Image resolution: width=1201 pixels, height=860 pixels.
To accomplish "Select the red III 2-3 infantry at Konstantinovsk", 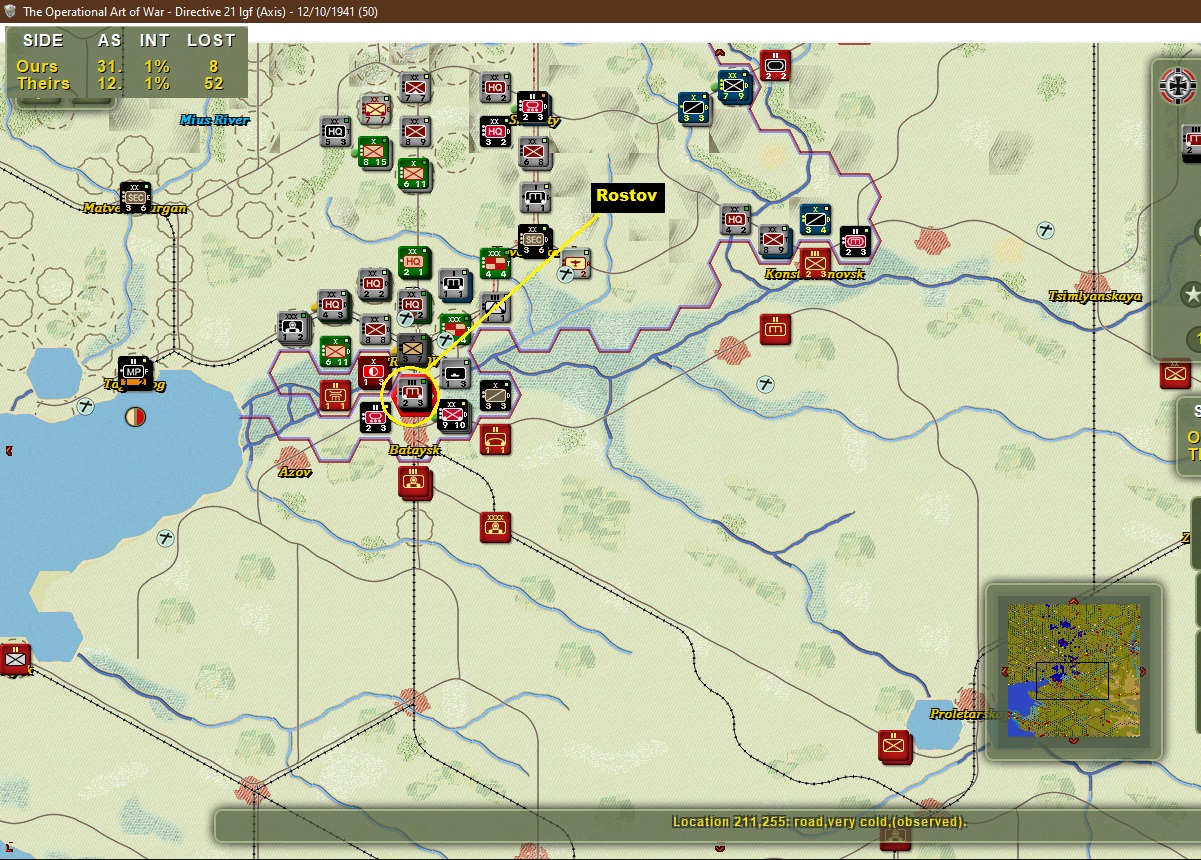I will (815, 263).
